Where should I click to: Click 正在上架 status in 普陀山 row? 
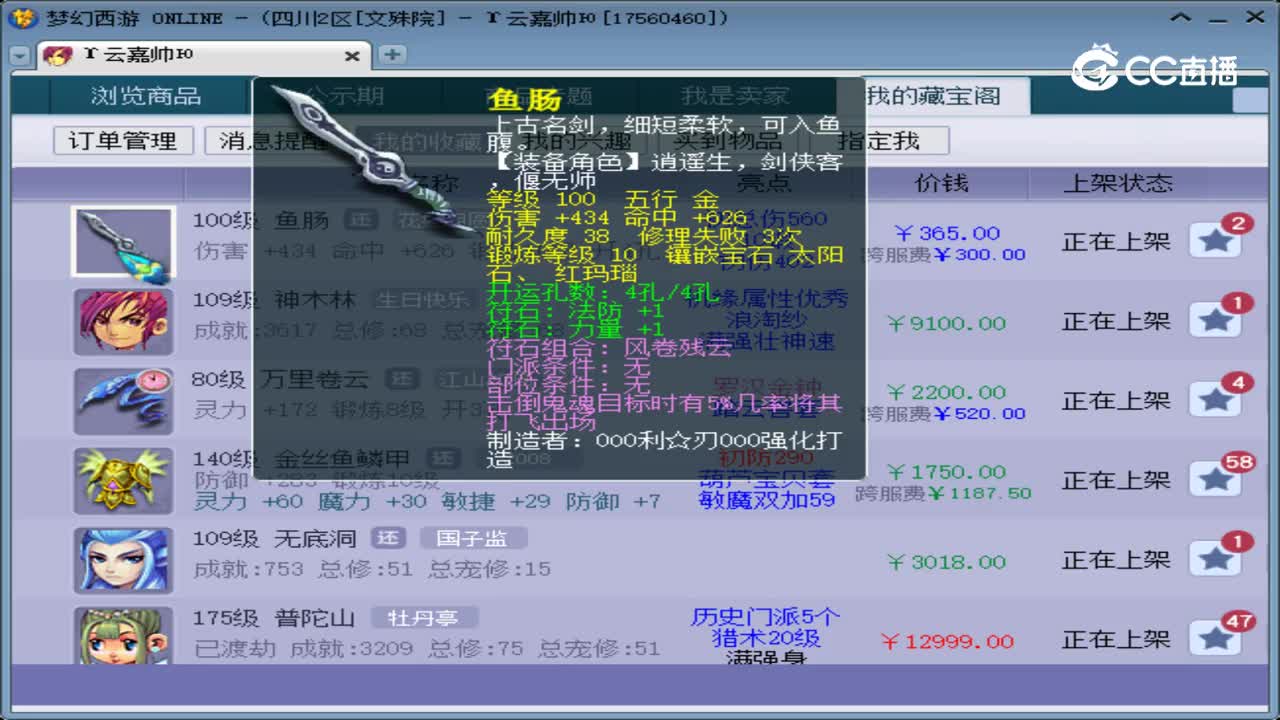pos(1116,639)
